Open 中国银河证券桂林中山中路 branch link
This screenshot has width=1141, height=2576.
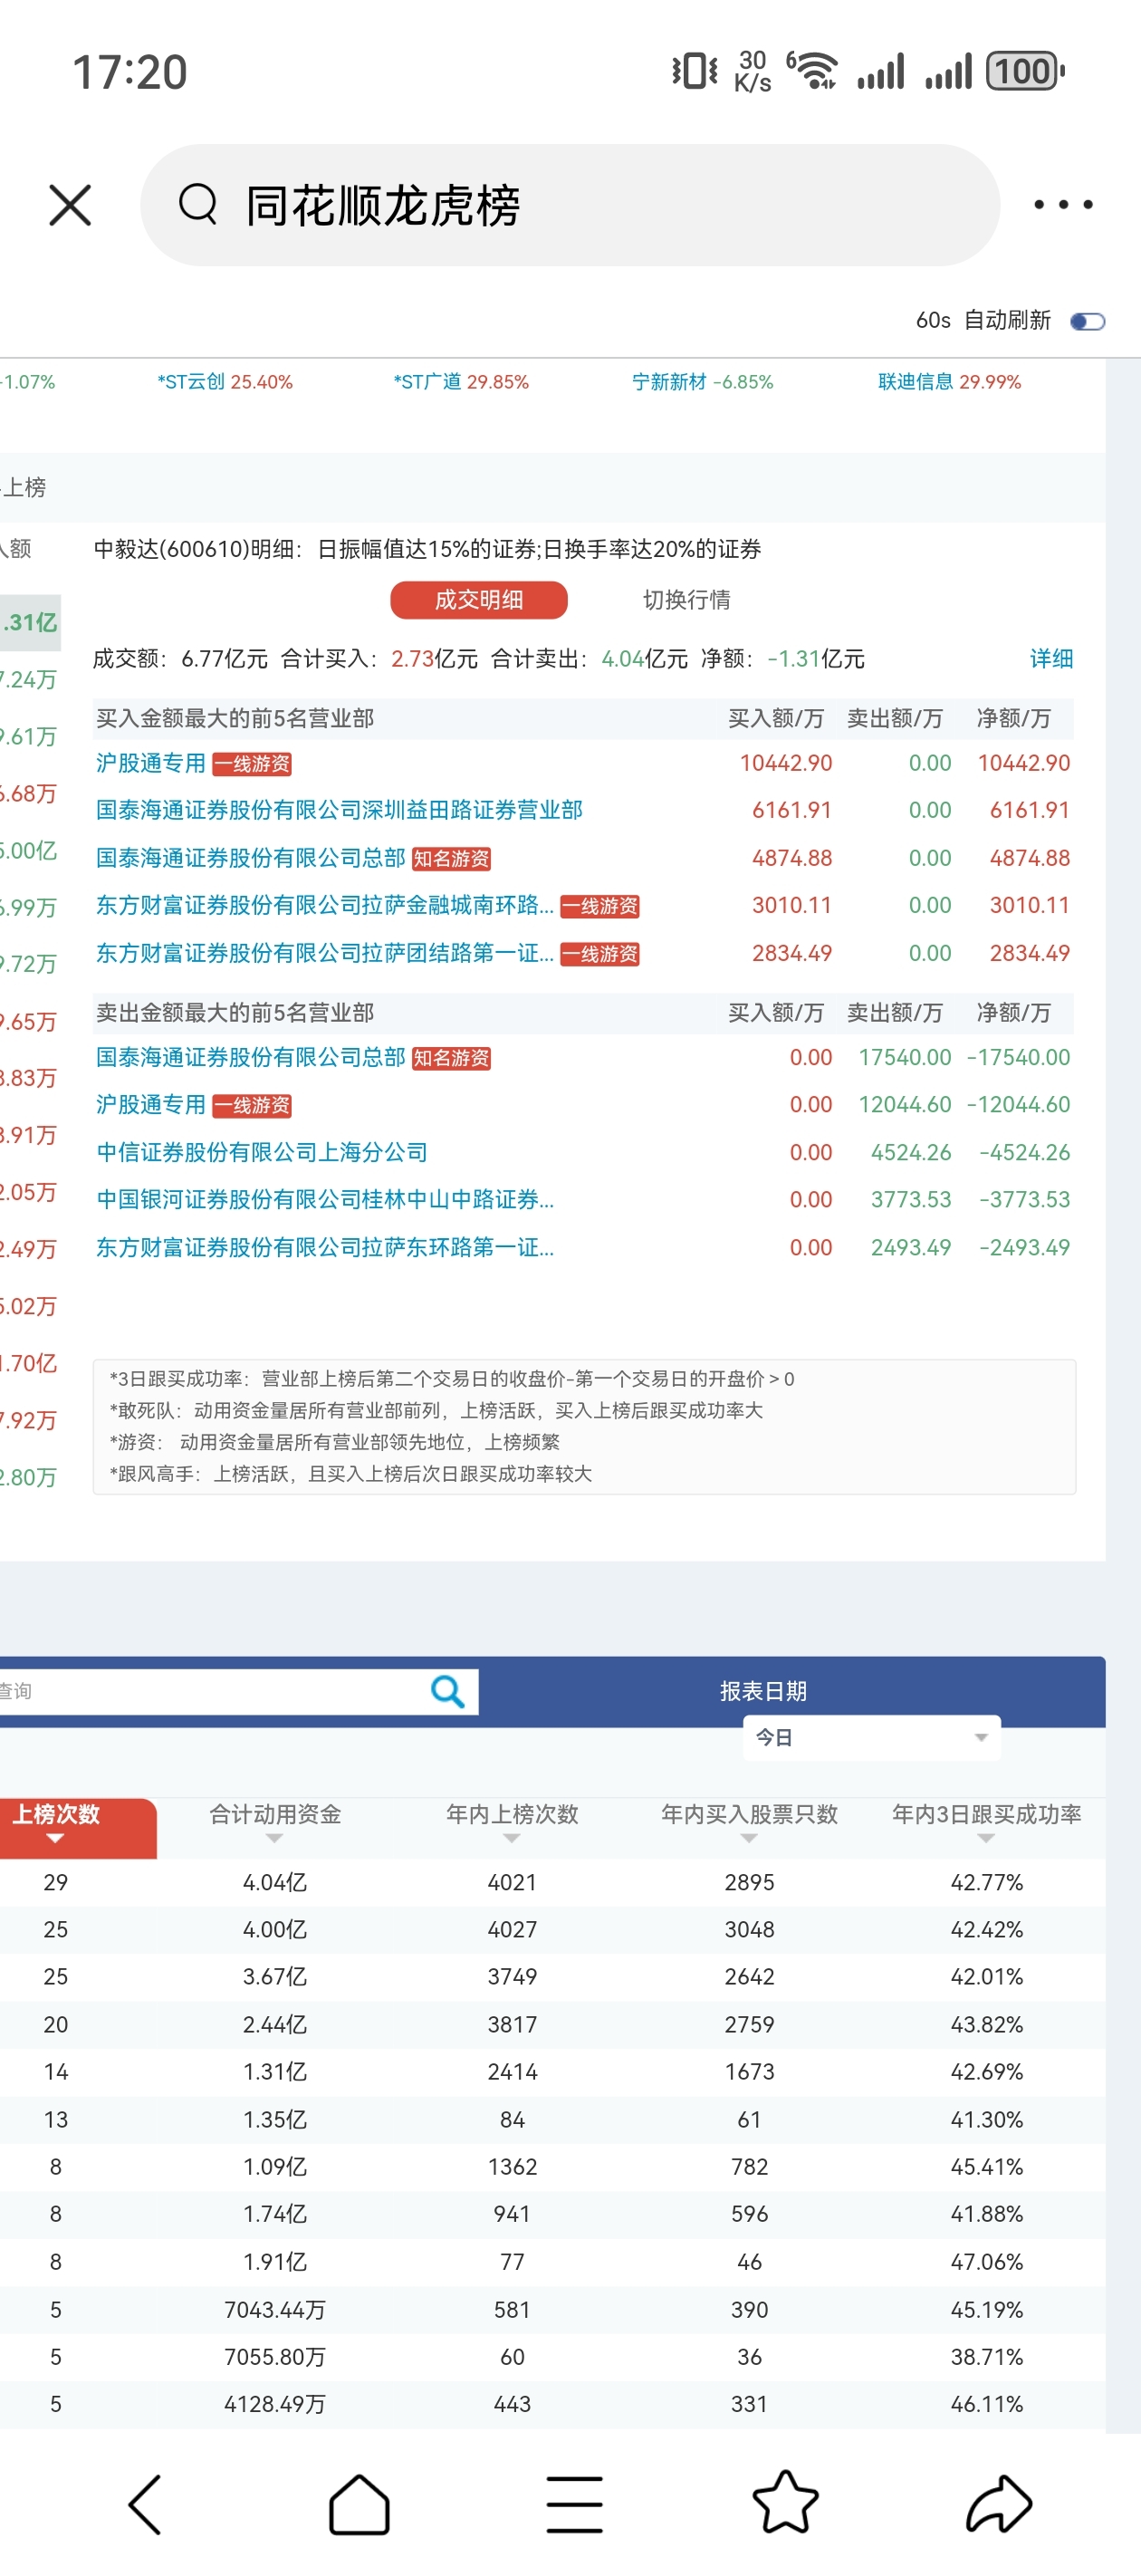click(x=325, y=1199)
